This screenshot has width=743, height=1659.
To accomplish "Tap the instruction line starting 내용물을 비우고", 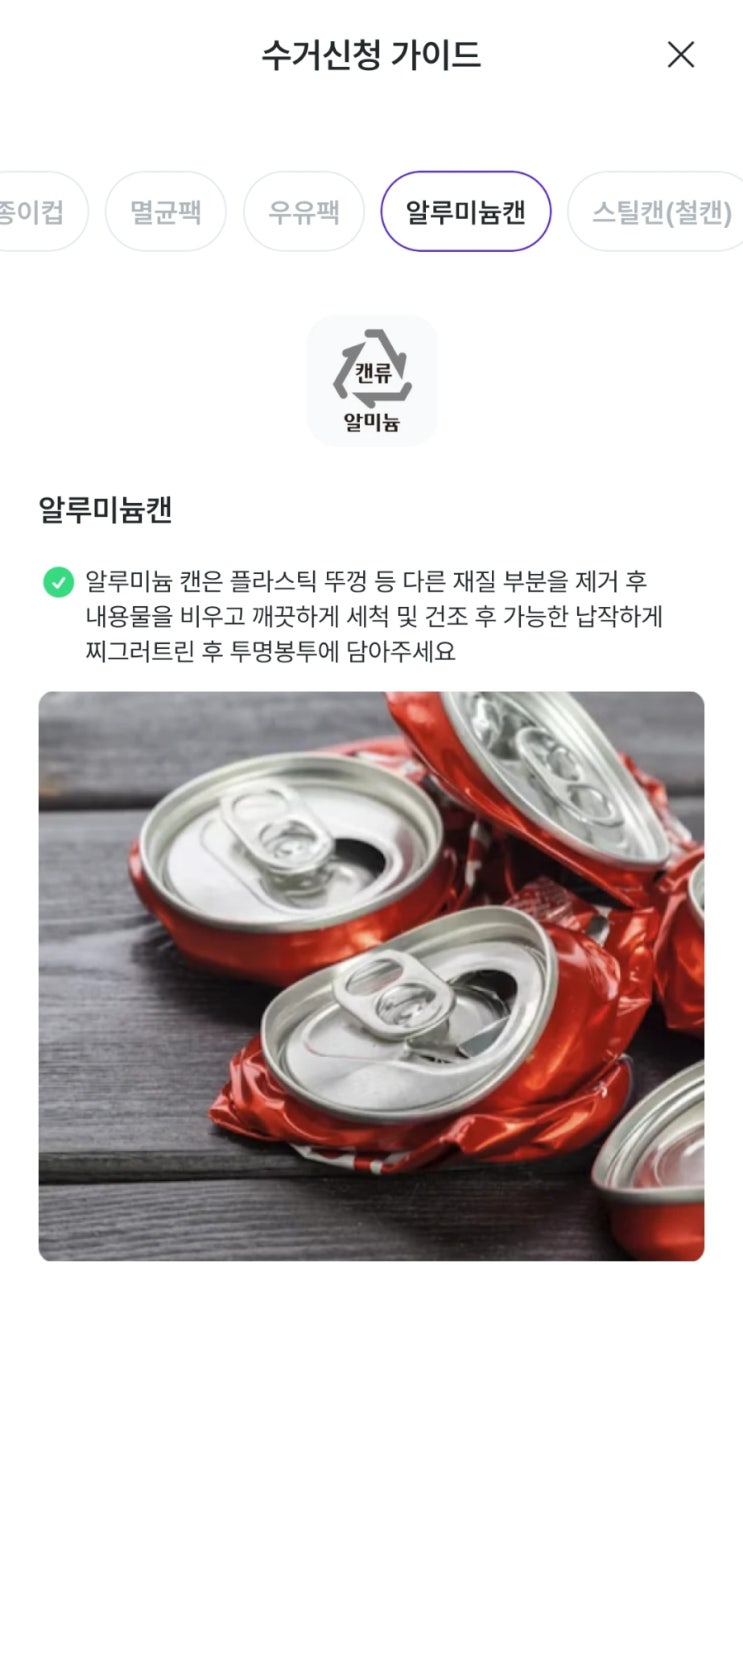I will [x=374, y=616].
